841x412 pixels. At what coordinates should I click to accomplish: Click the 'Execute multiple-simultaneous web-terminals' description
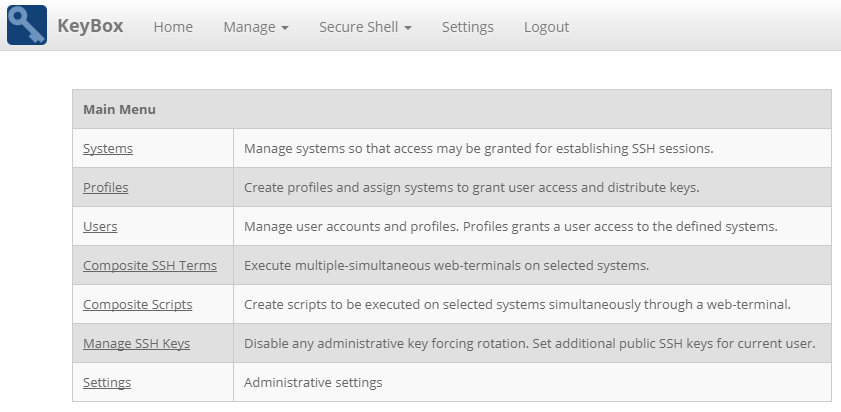click(447, 266)
